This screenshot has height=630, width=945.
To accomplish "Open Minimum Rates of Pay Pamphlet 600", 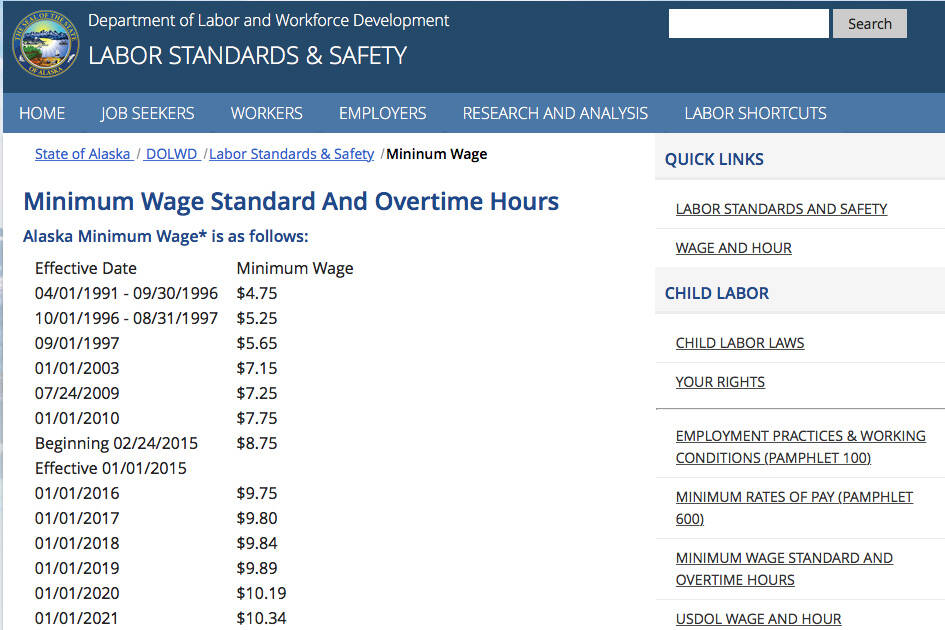I will tap(794, 507).
